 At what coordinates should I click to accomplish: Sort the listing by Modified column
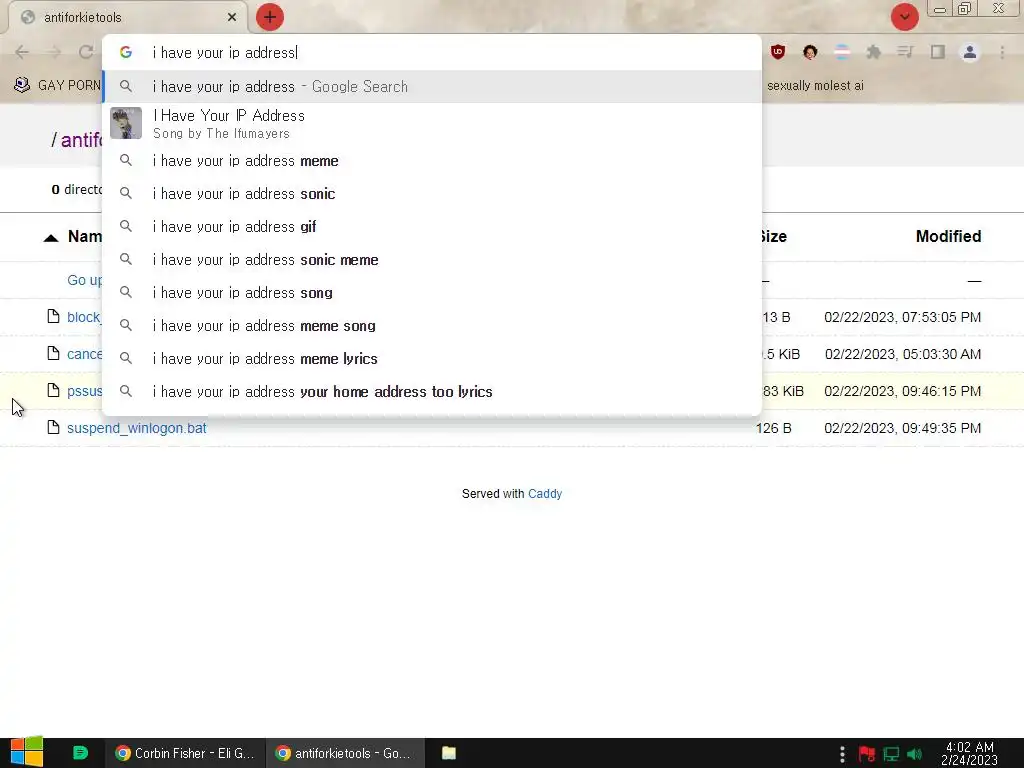pos(948,236)
